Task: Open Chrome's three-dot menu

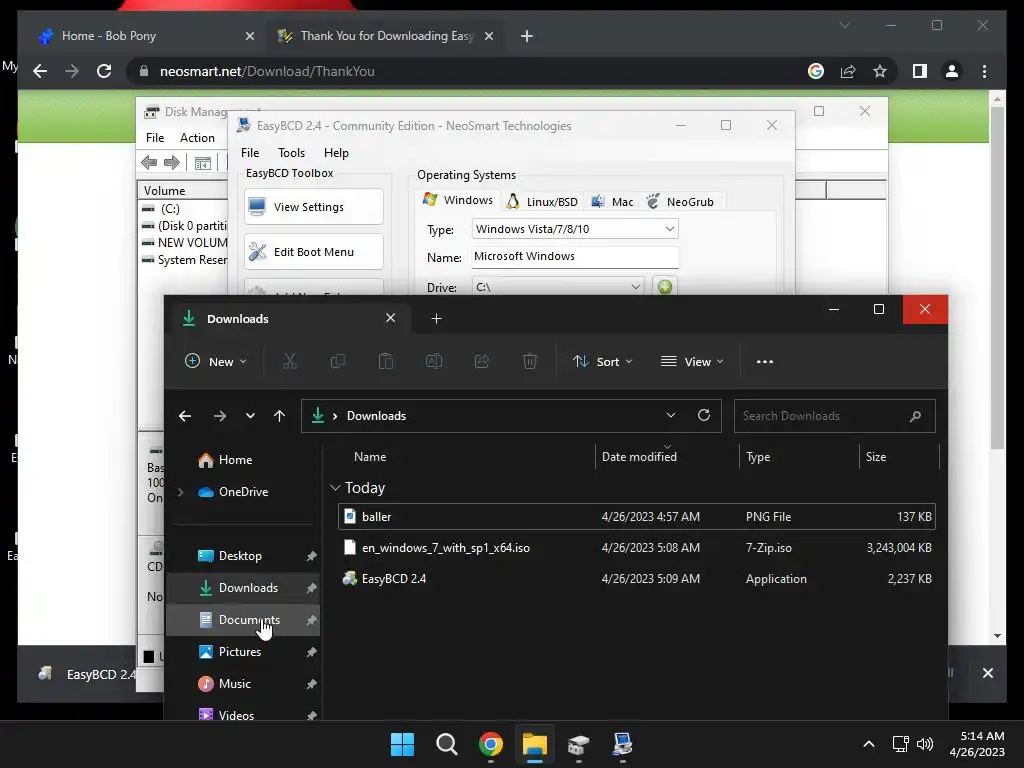Action: click(984, 71)
